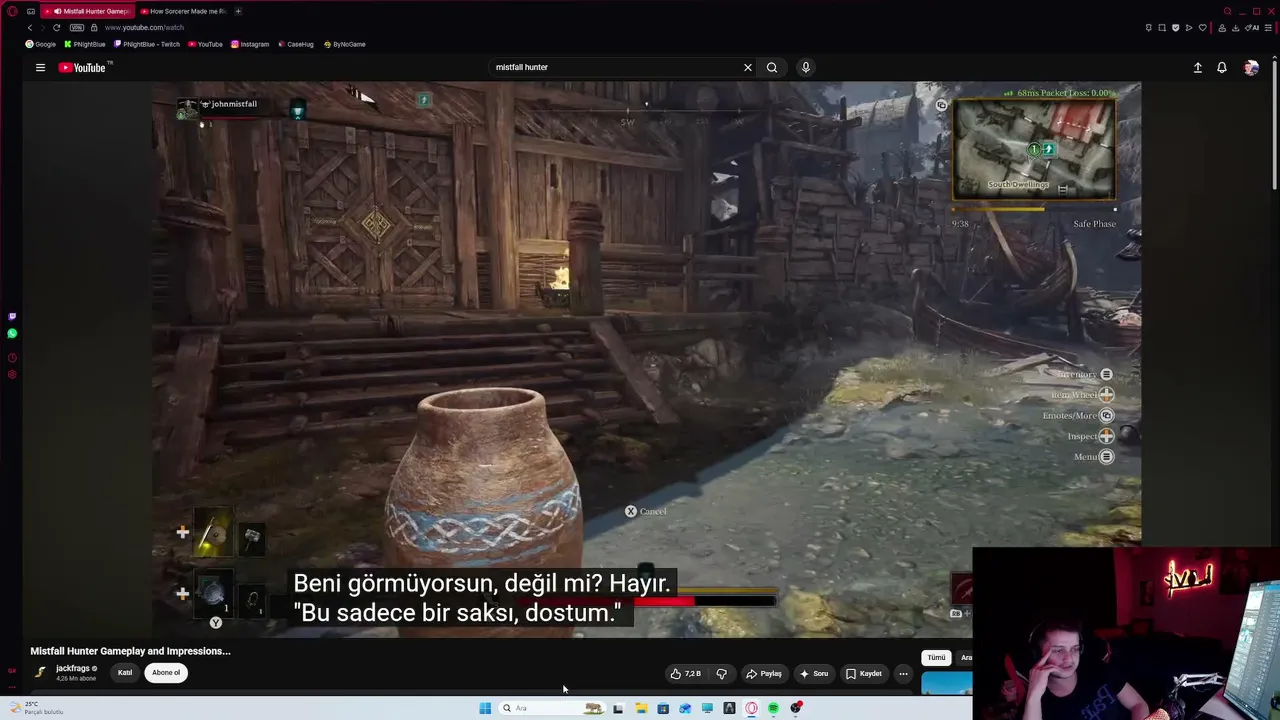Open the Instagram bookmark
This screenshot has height=720, width=1280.
click(x=250, y=44)
